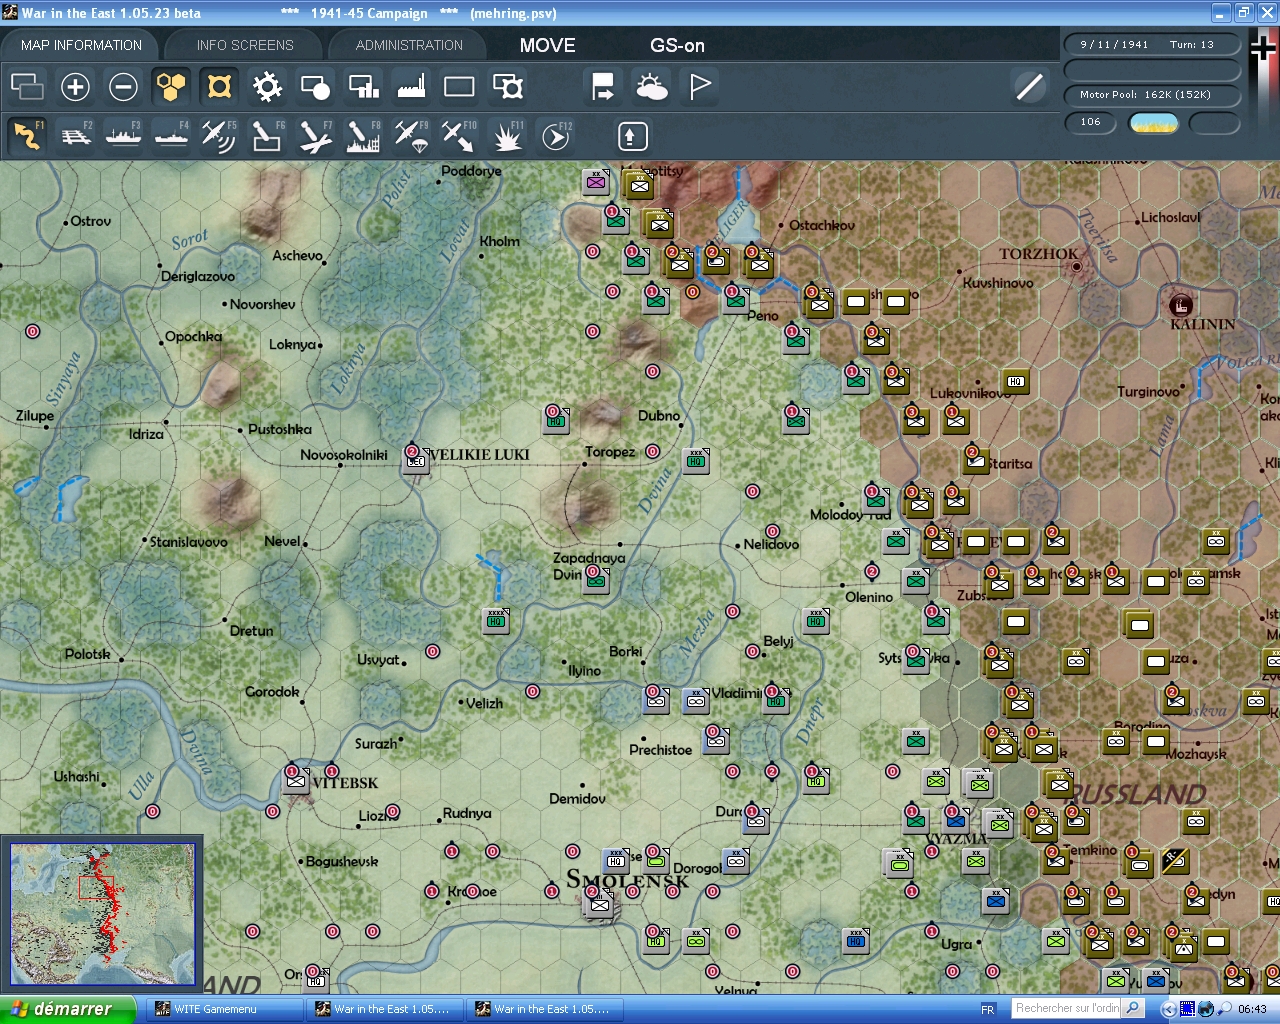Click the factory icon in the toolbar
Viewport: 1280px width, 1024px height.
(411, 87)
